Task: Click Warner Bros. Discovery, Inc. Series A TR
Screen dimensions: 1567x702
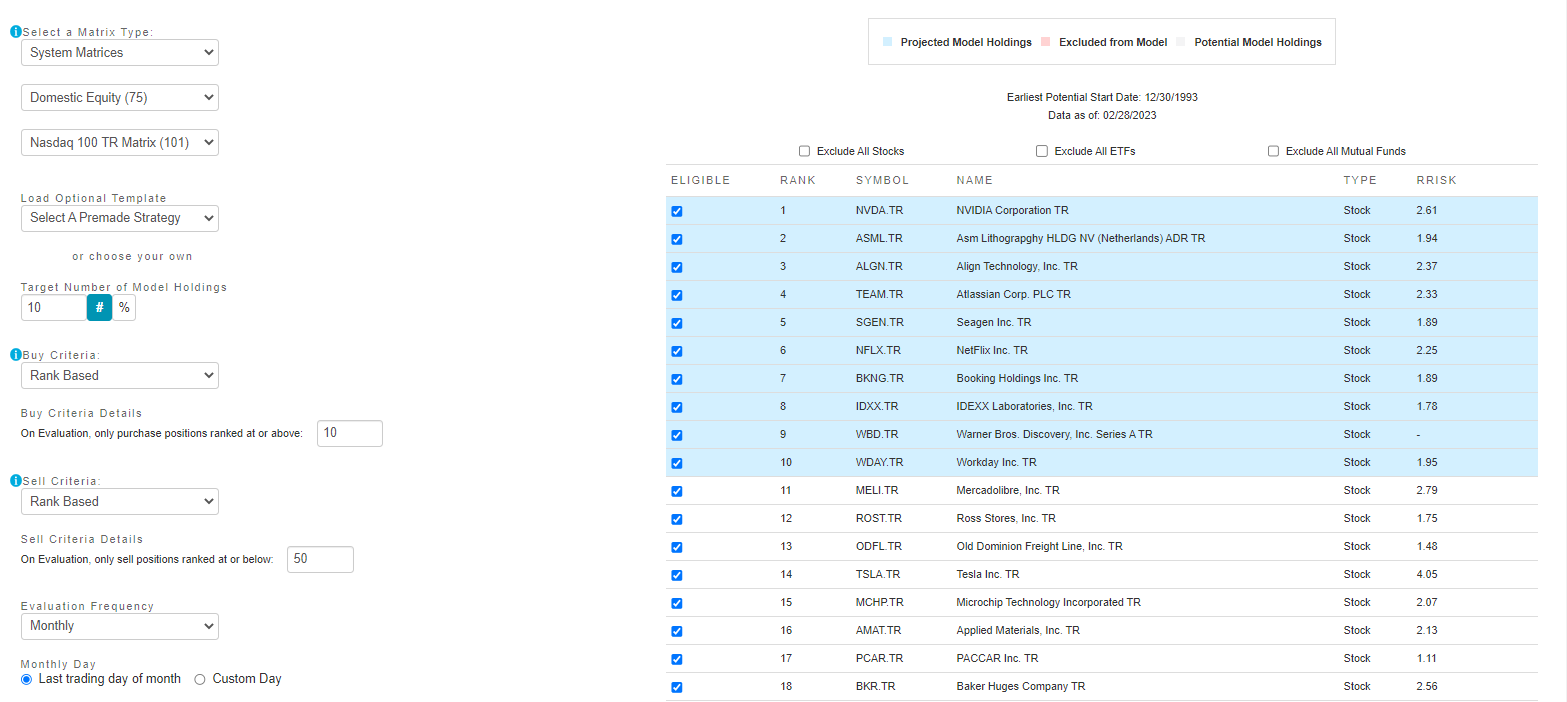Action: tap(1055, 435)
